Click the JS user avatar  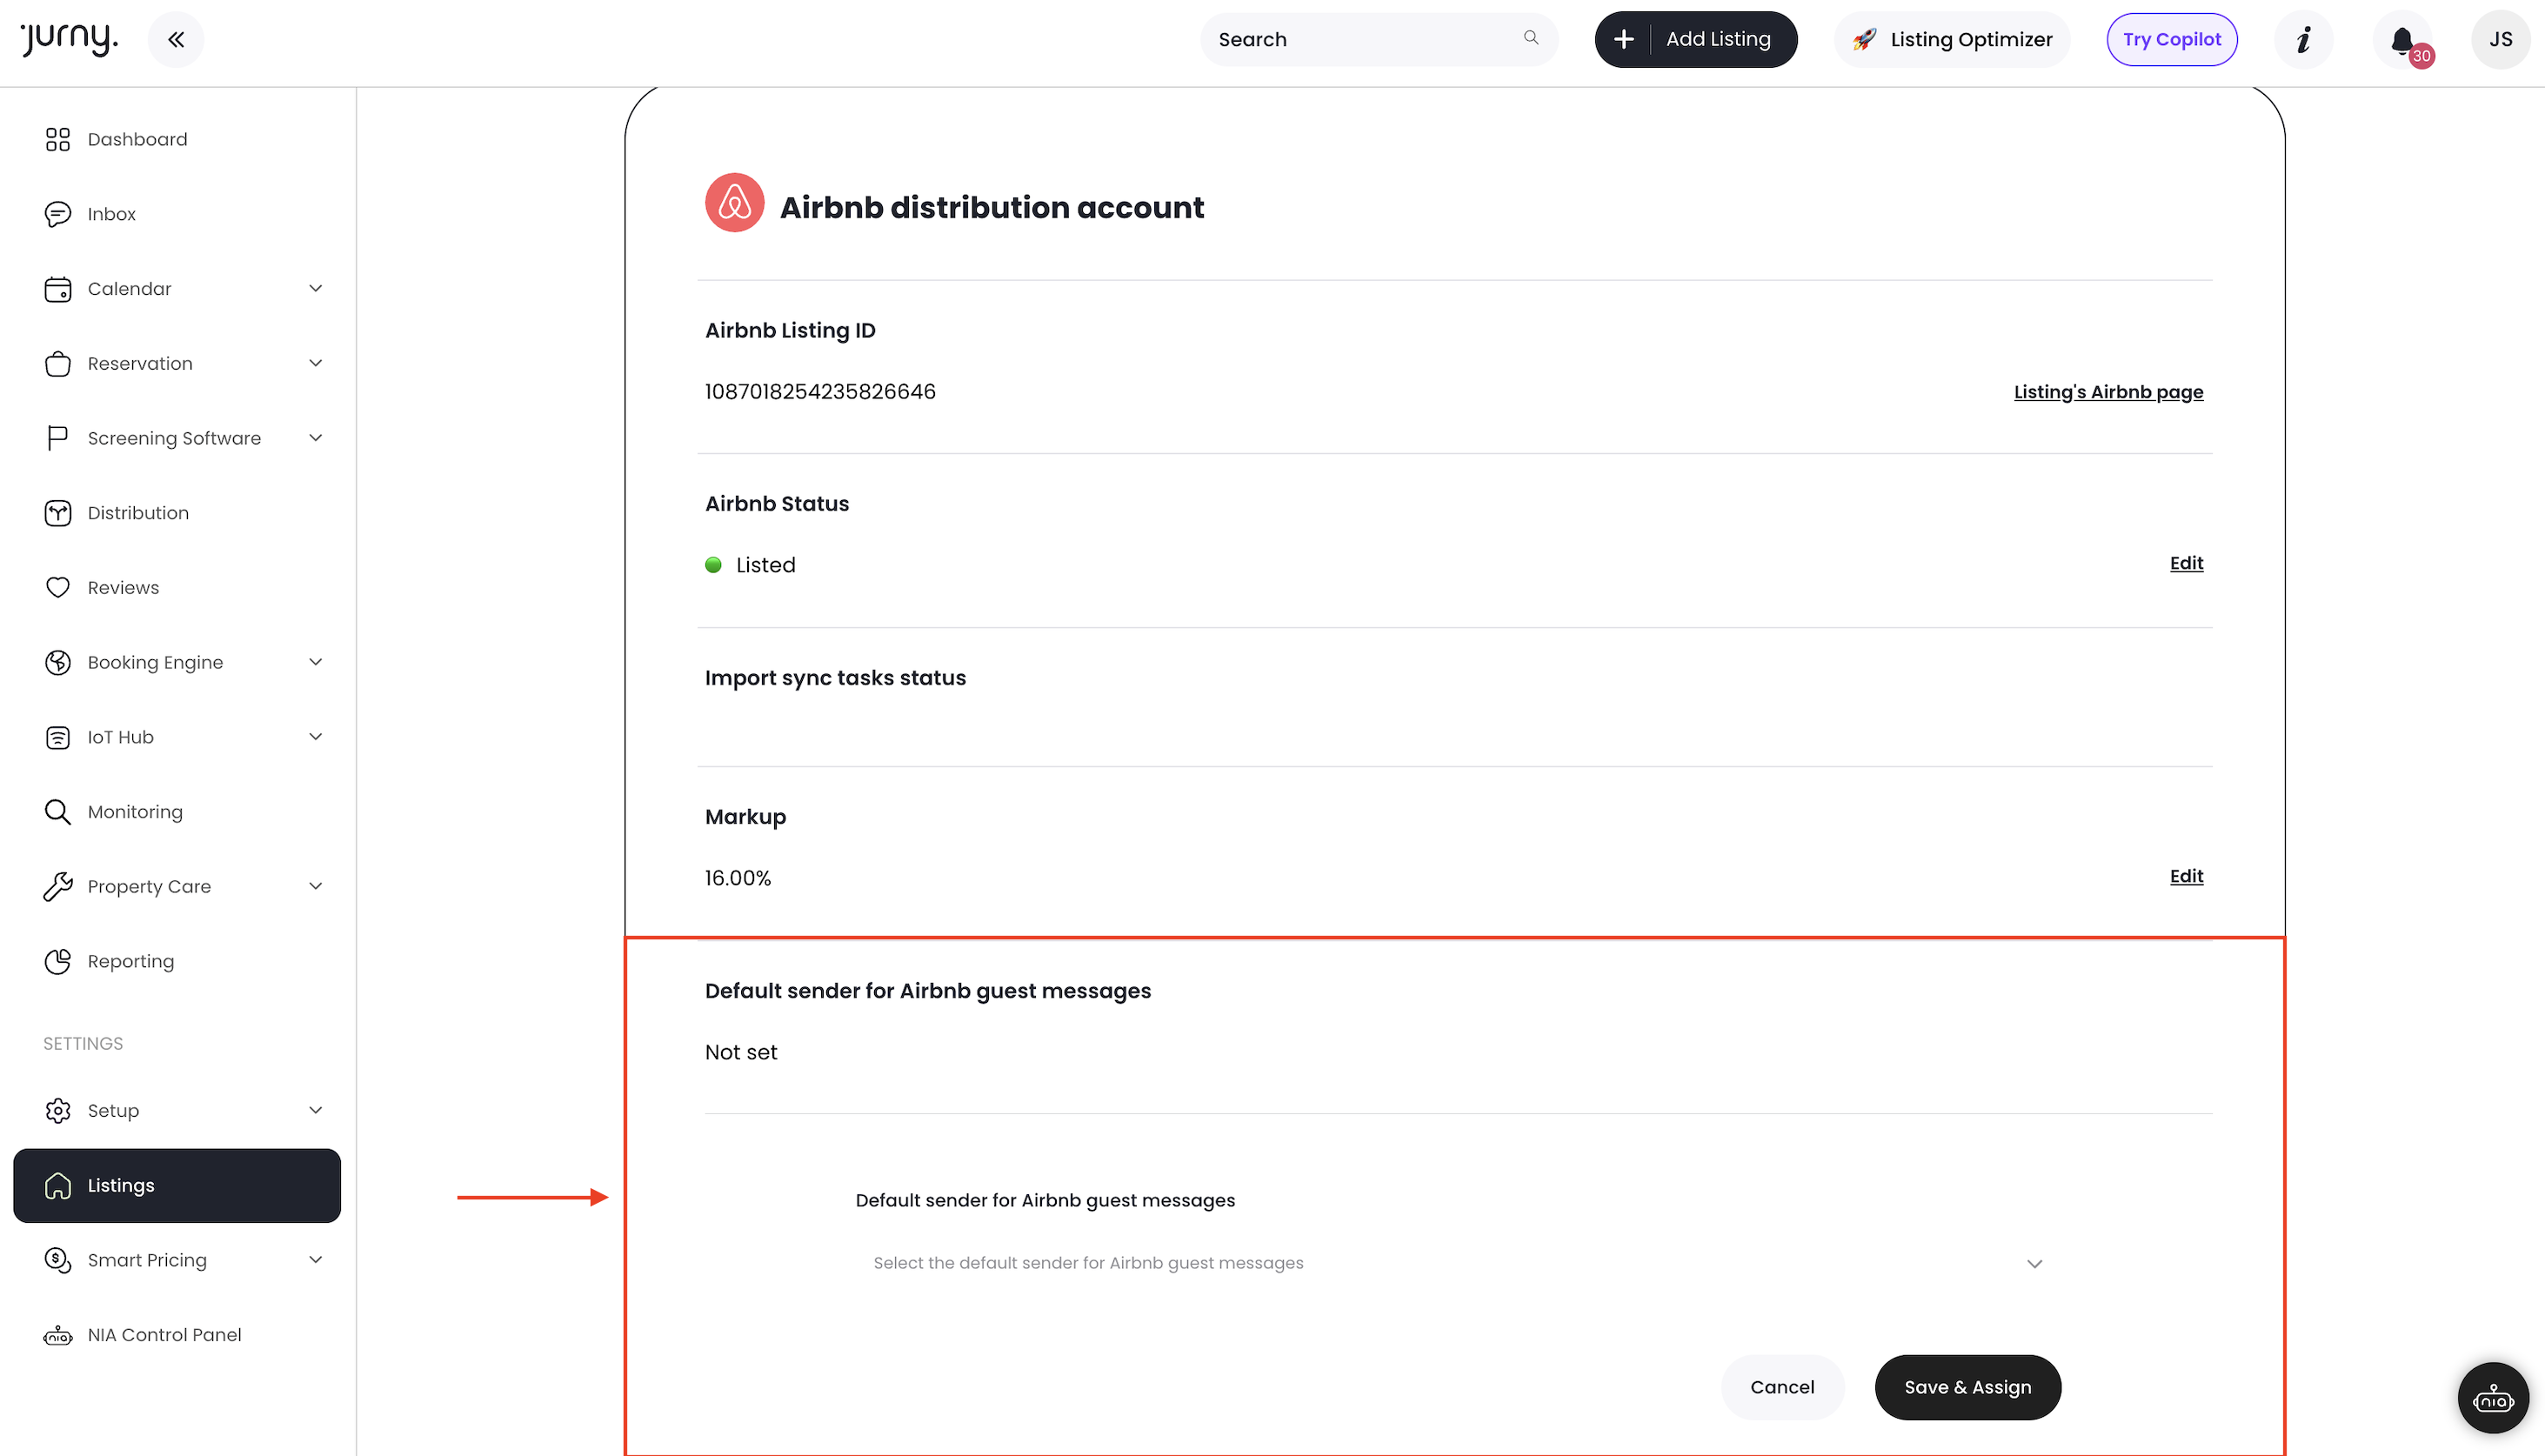[x=2500, y=40]
